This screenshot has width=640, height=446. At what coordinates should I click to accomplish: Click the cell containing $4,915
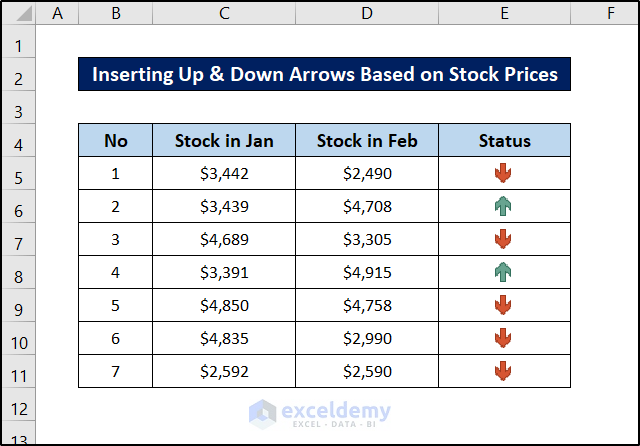pyautogui.click(x=367, y=273)
